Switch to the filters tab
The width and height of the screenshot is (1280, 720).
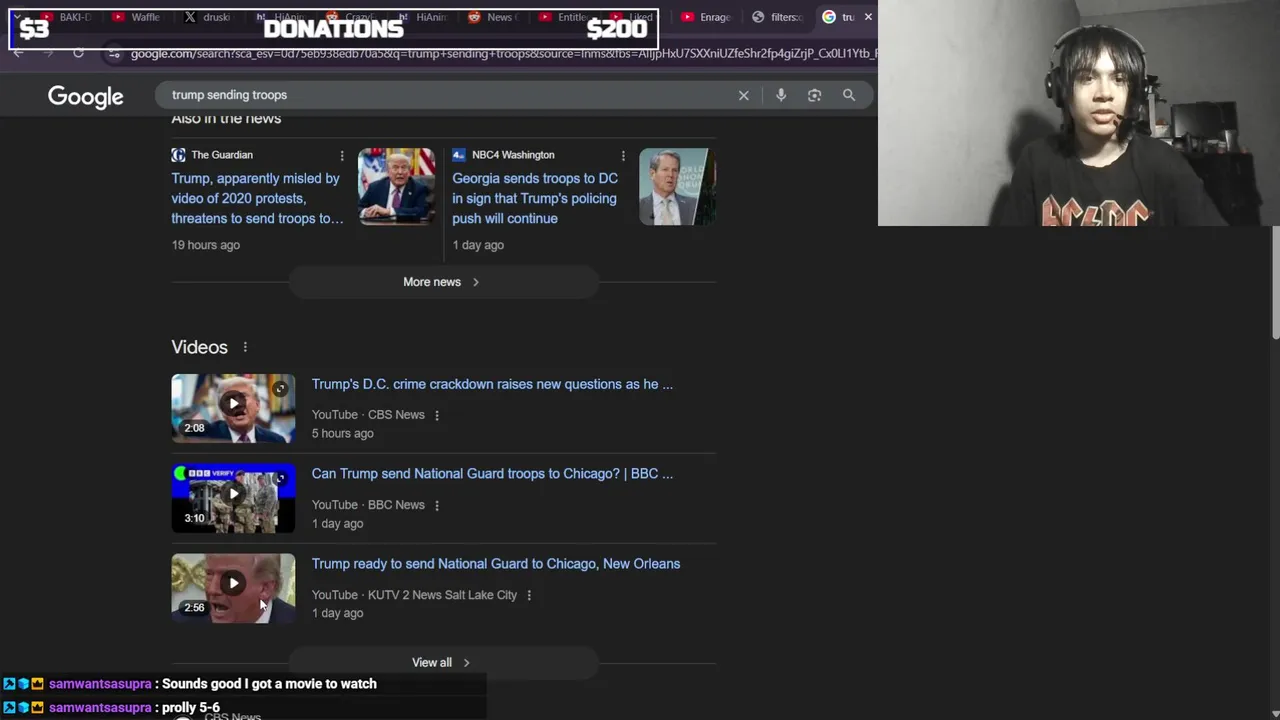click(777, 17)
